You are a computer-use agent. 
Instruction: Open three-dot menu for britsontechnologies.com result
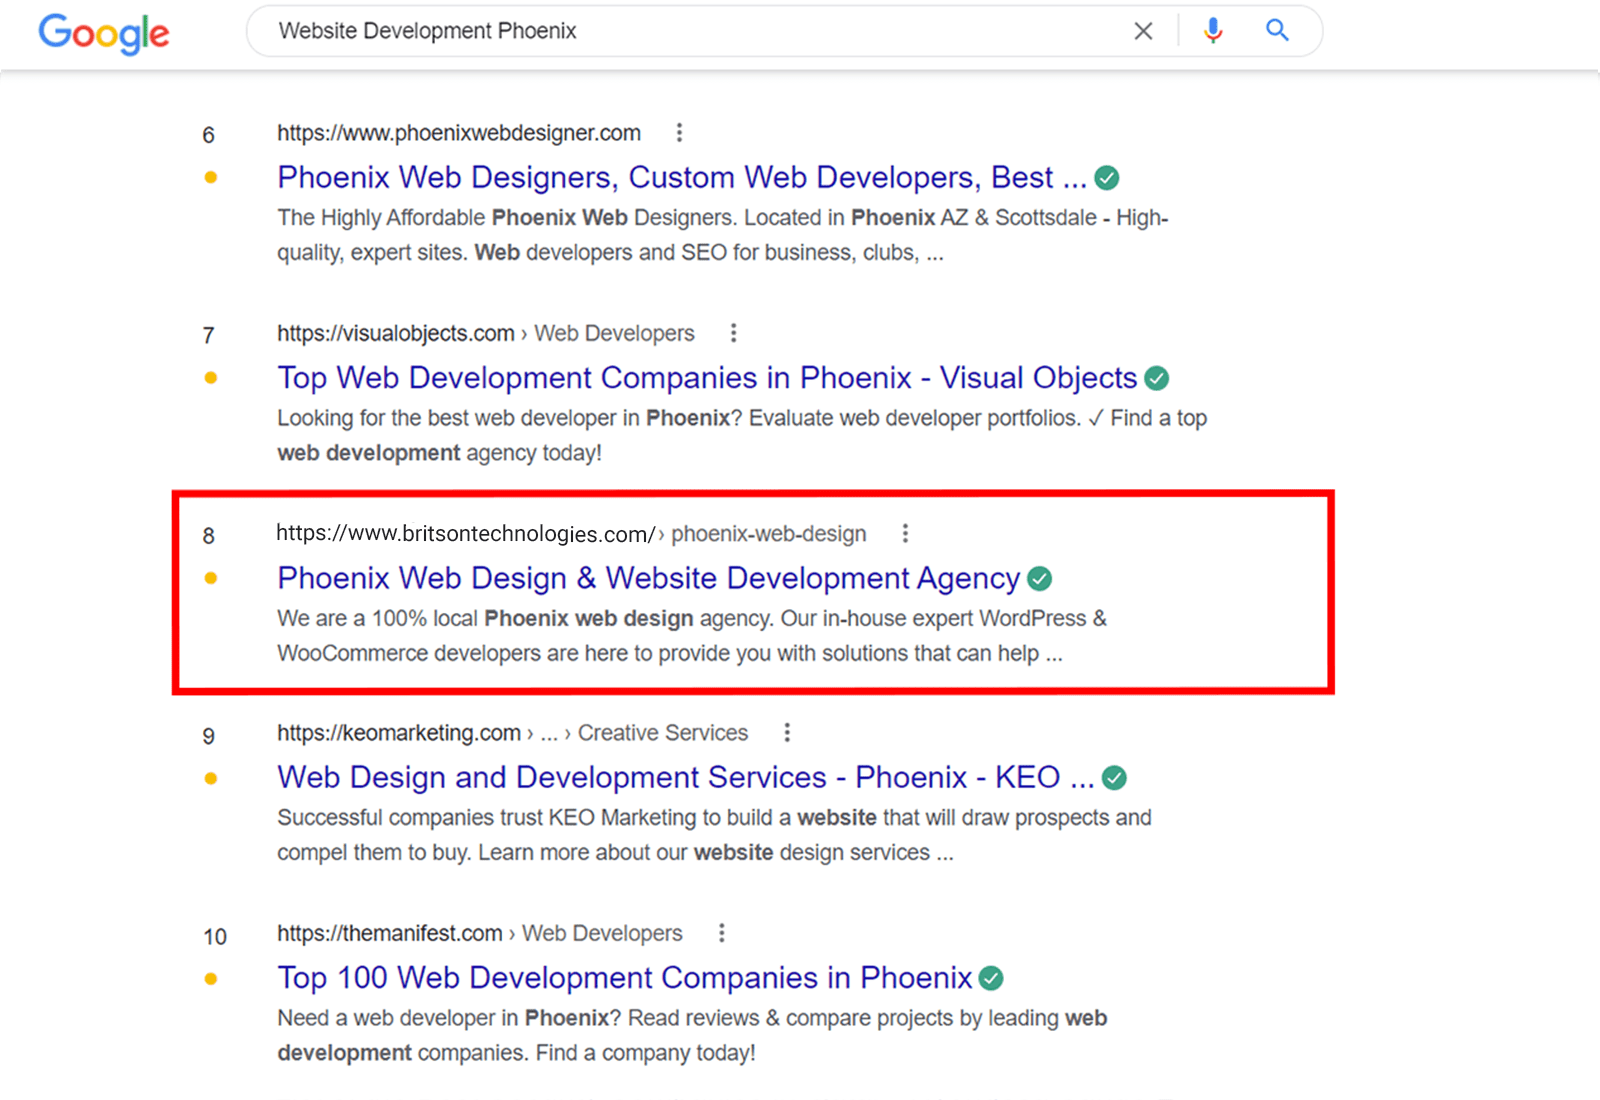[x=905, y=534]
